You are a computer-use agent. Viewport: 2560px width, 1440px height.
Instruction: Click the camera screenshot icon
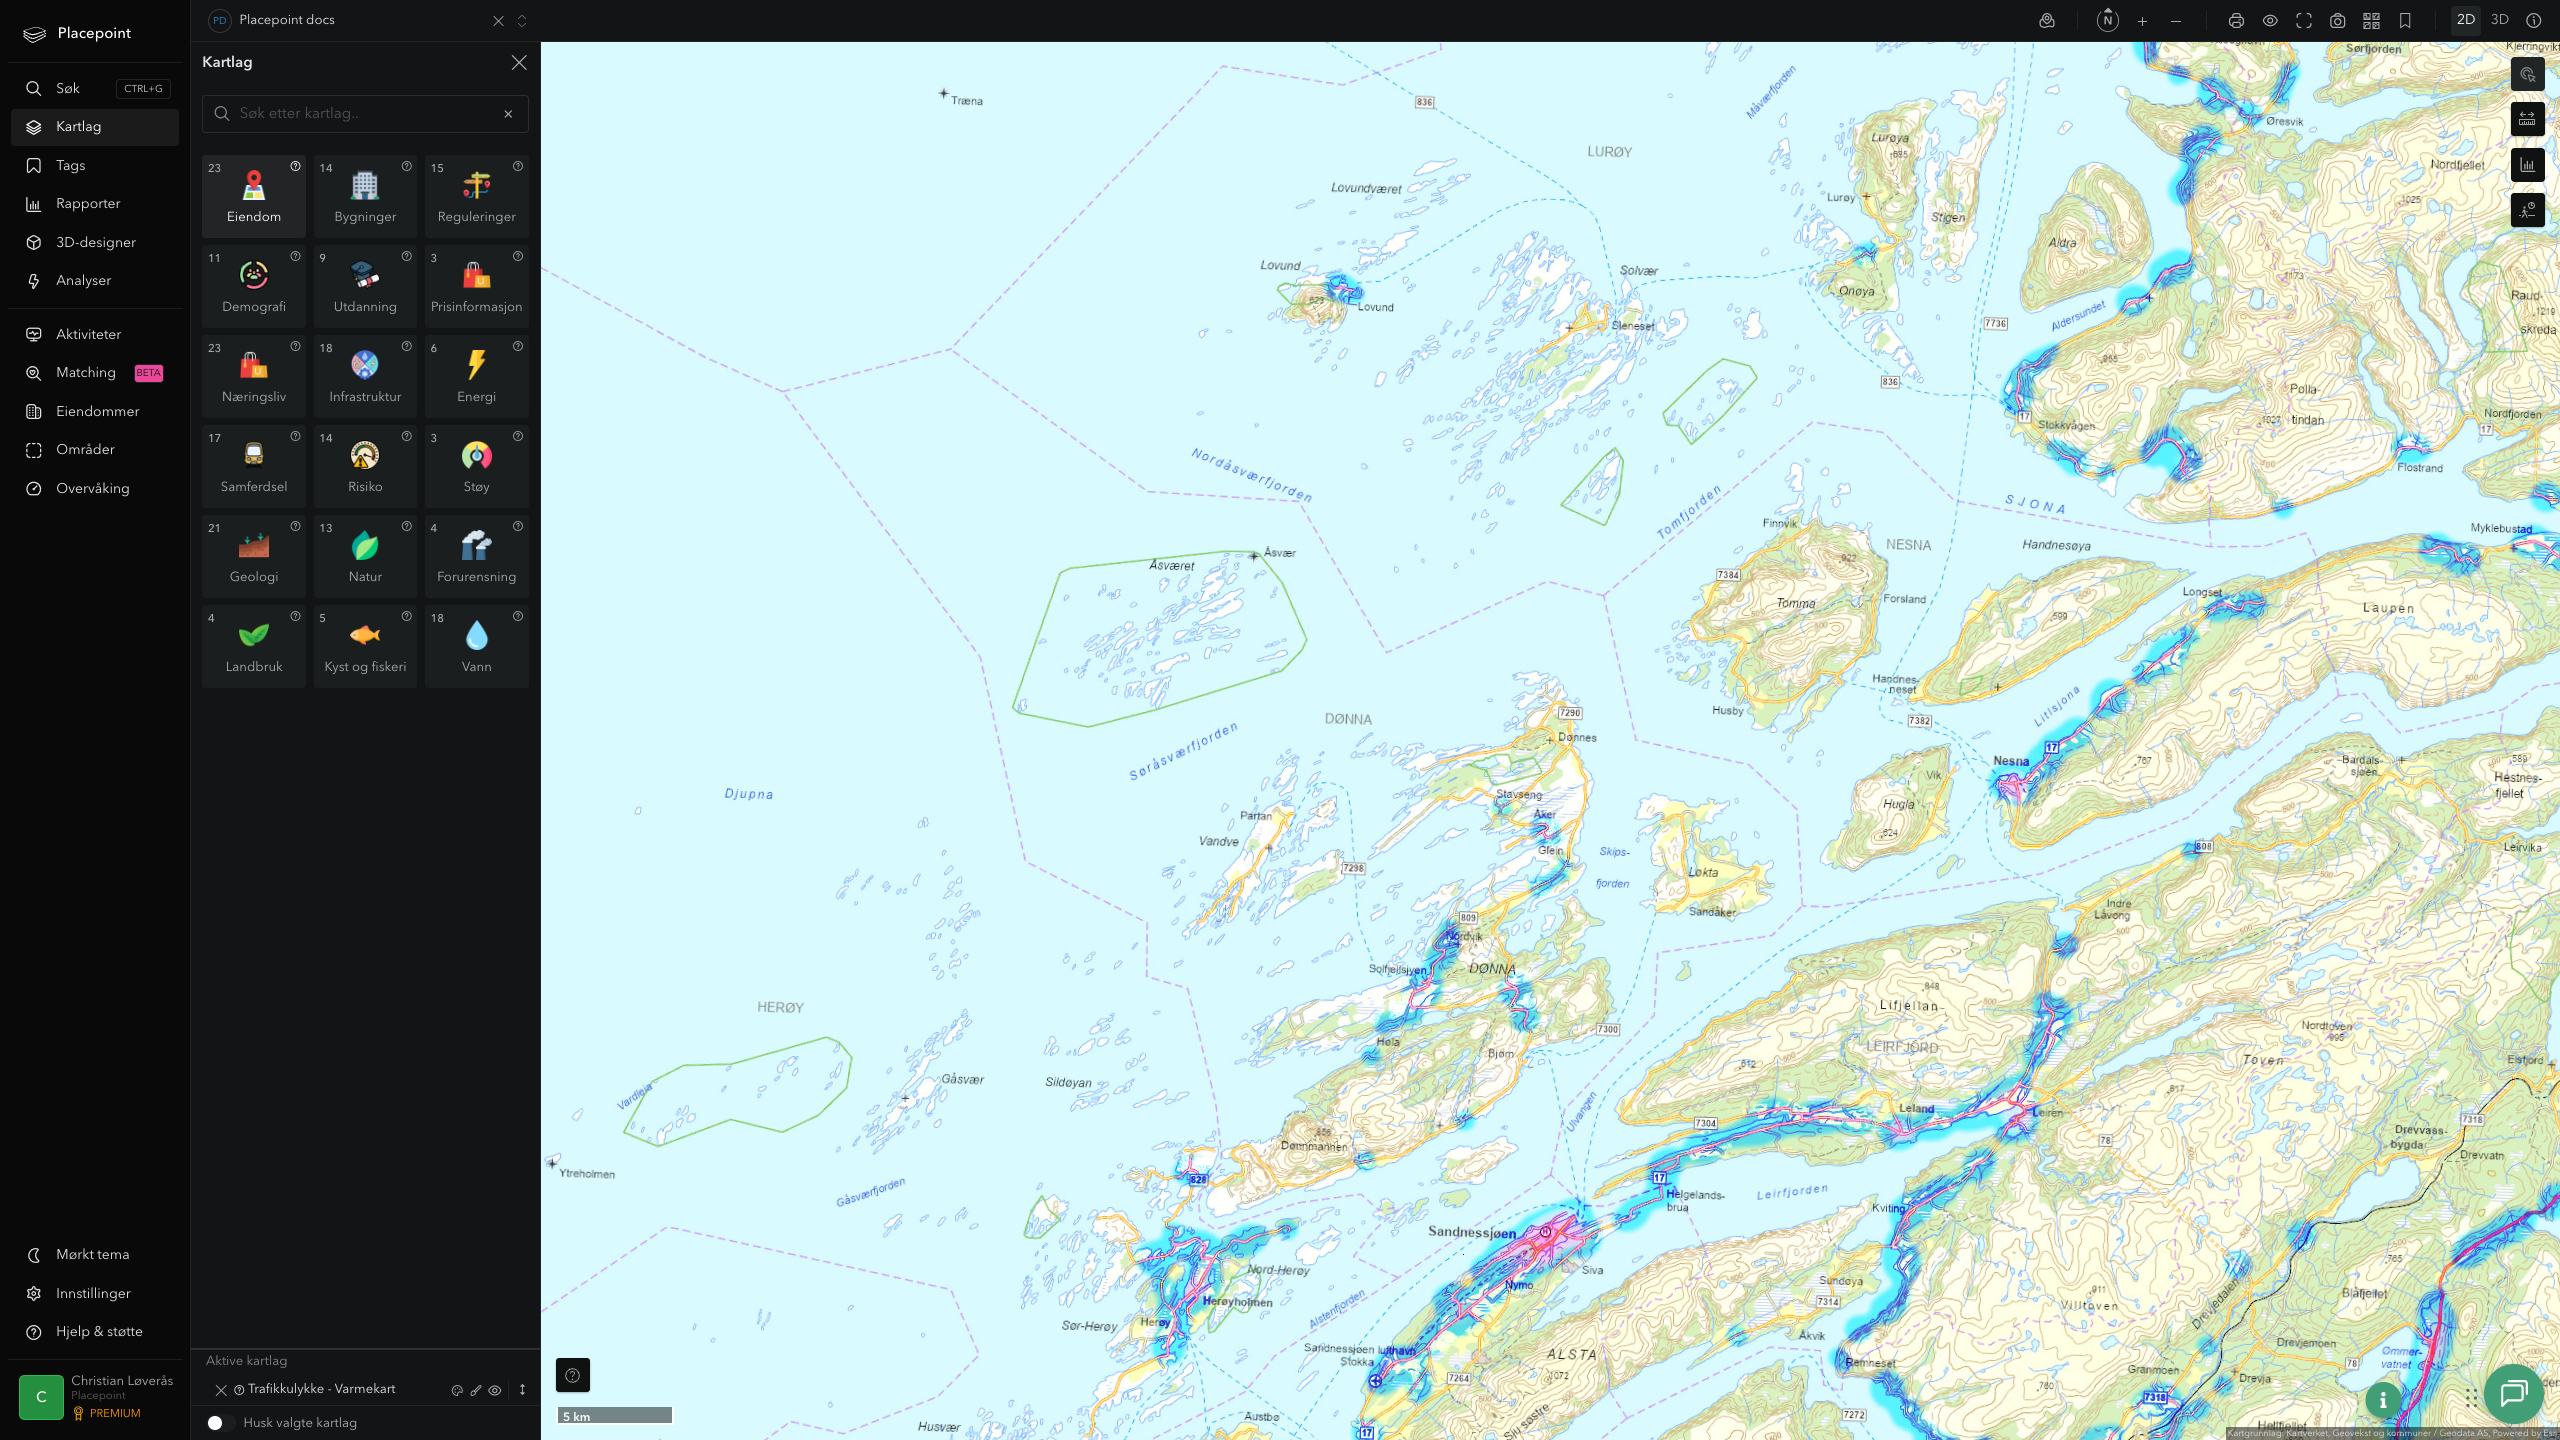[x=2337, y=21]
